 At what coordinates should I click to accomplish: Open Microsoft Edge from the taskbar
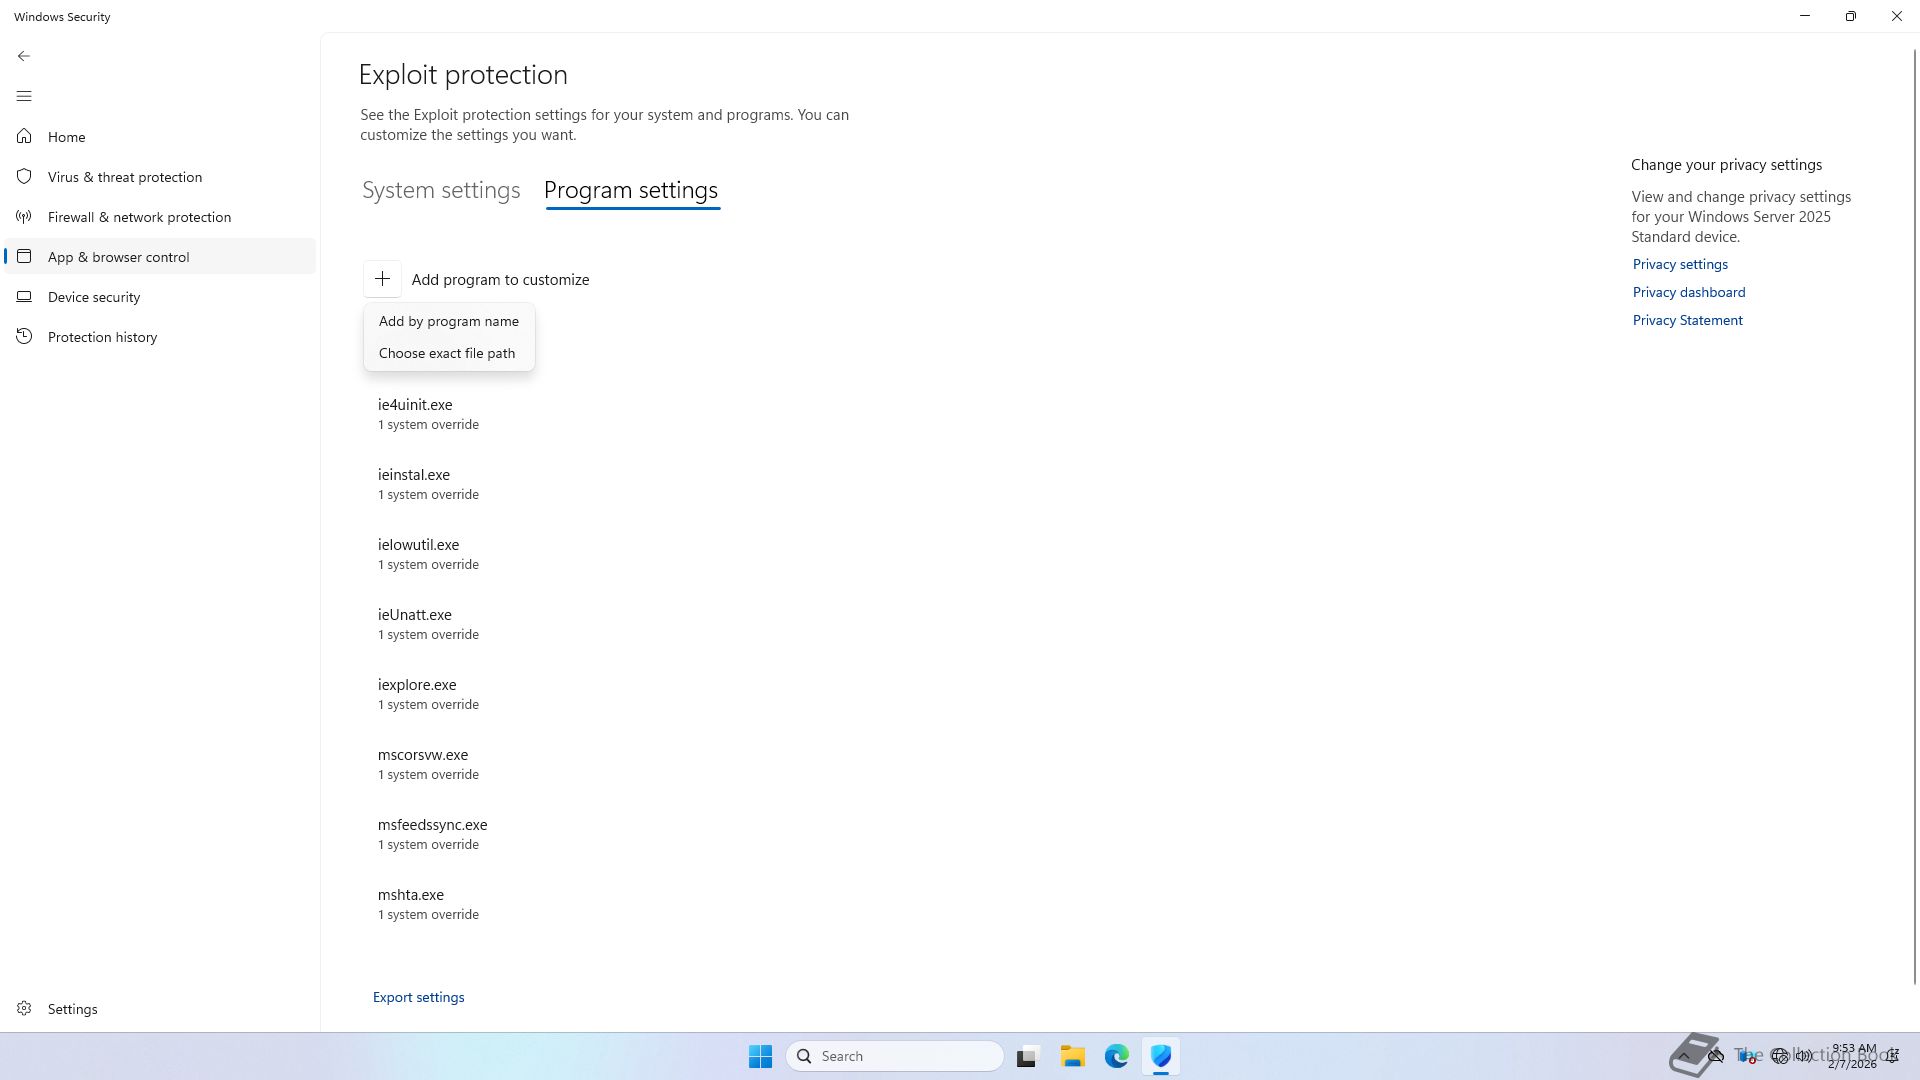1116,1056
